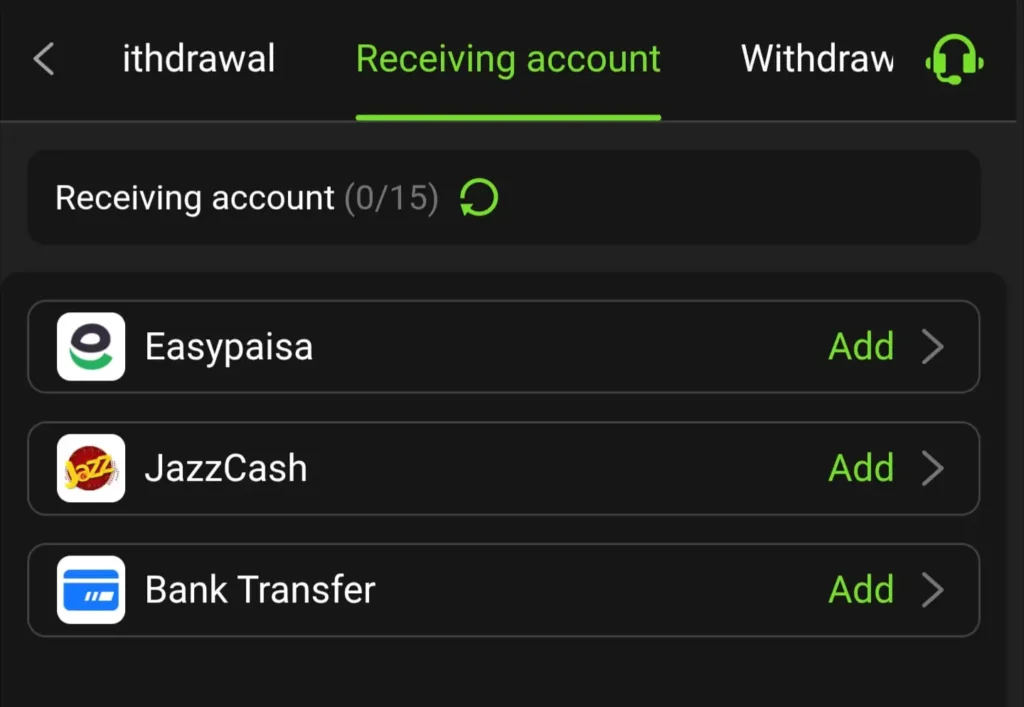
Task: Refresh the receiving account list
Action: coord(479,198)
